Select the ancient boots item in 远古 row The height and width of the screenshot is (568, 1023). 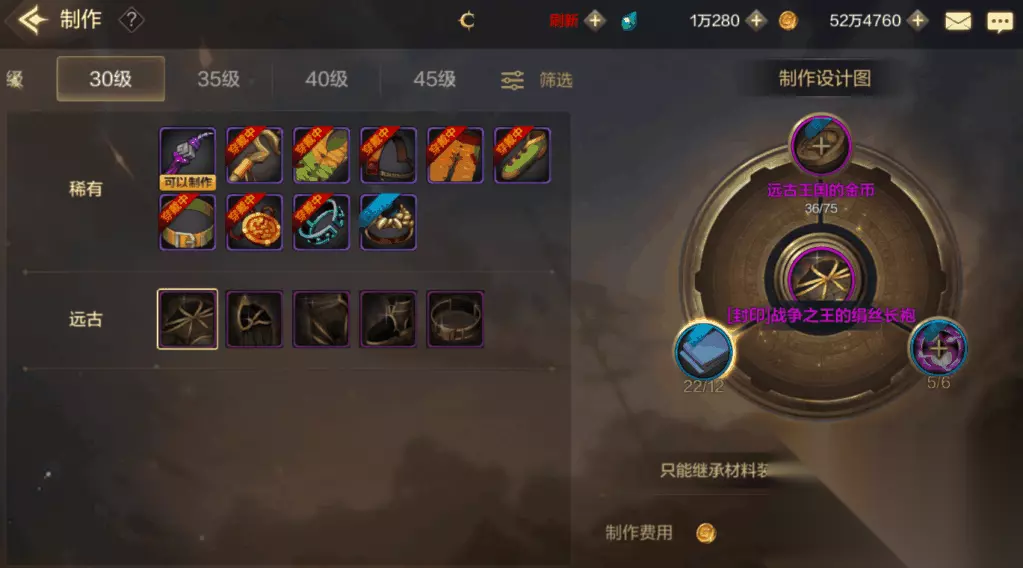coord(388,319)
